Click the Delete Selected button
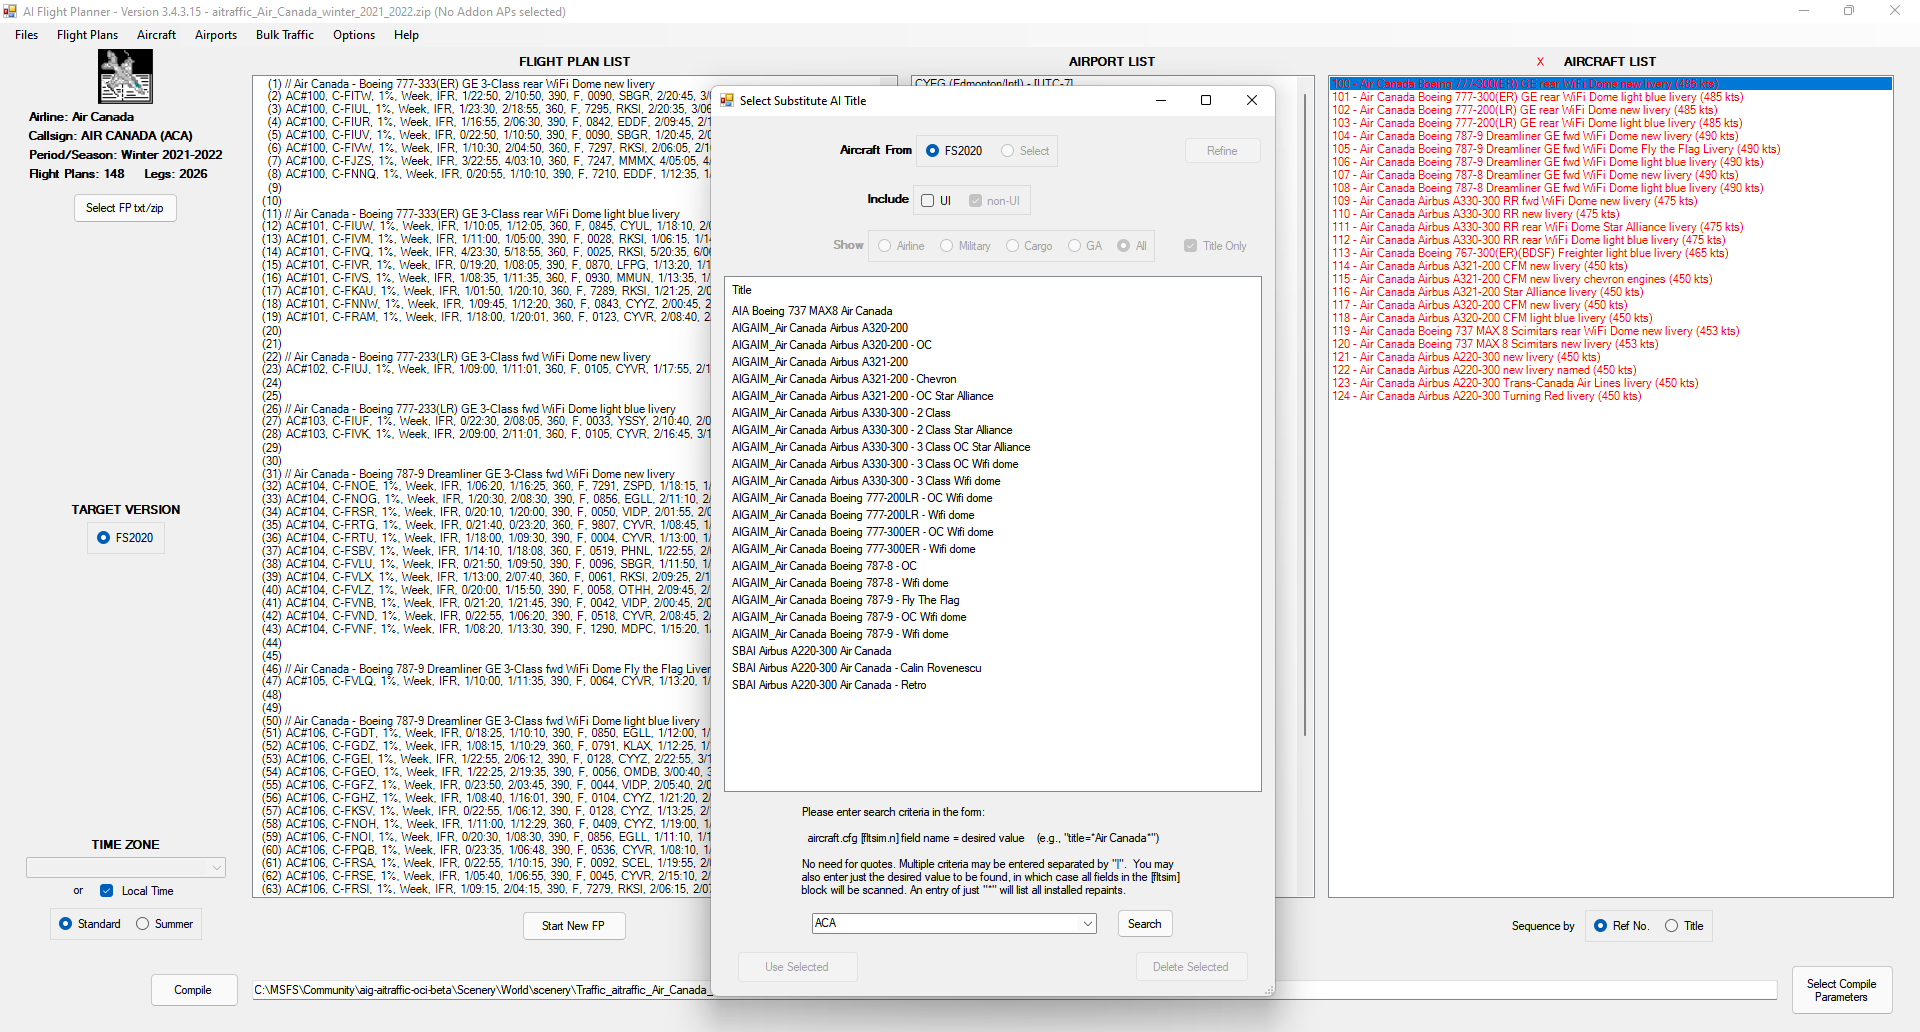This screenshot has width=1920, height=1032. (1190, 967)
